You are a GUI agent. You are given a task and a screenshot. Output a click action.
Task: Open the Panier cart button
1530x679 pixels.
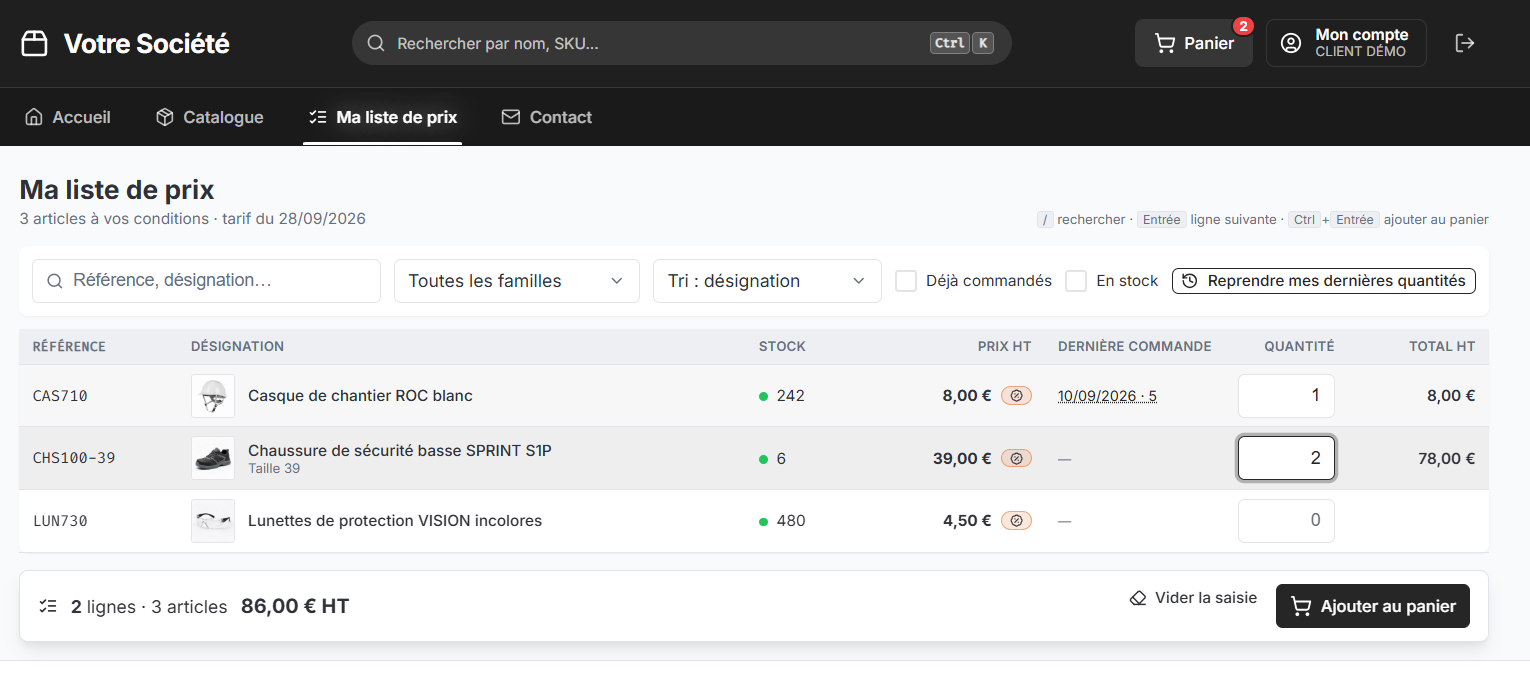pos(1194,43)
